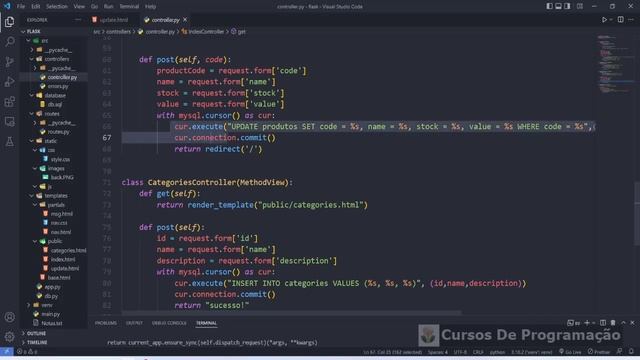Switch to the PROBLEMS panel tab

106,323
